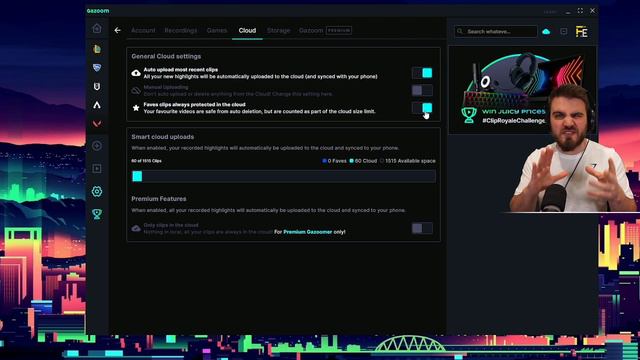
Task: Switch to the Recordings tab
Action: point(181,31)
